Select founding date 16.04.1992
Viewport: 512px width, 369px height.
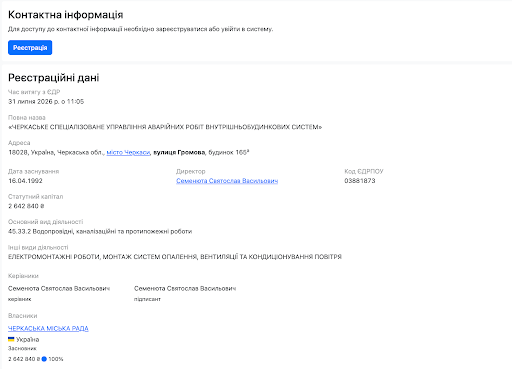[x=25, y=181]
